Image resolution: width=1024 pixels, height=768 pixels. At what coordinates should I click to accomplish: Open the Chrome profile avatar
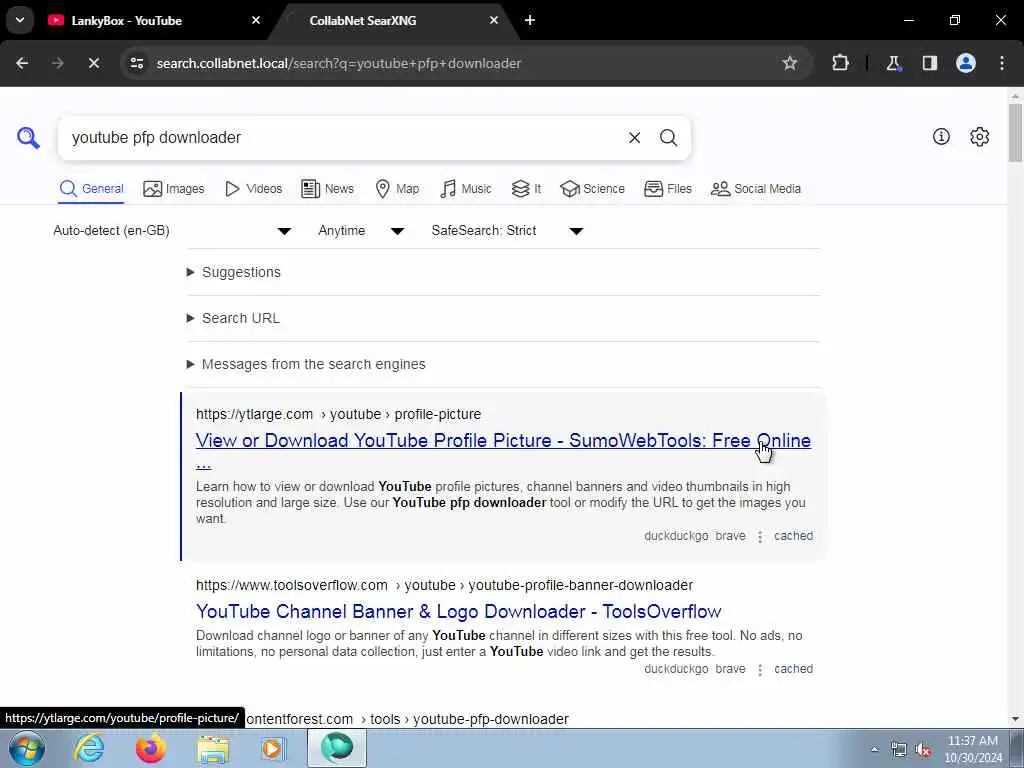click(x=966, y=63)
